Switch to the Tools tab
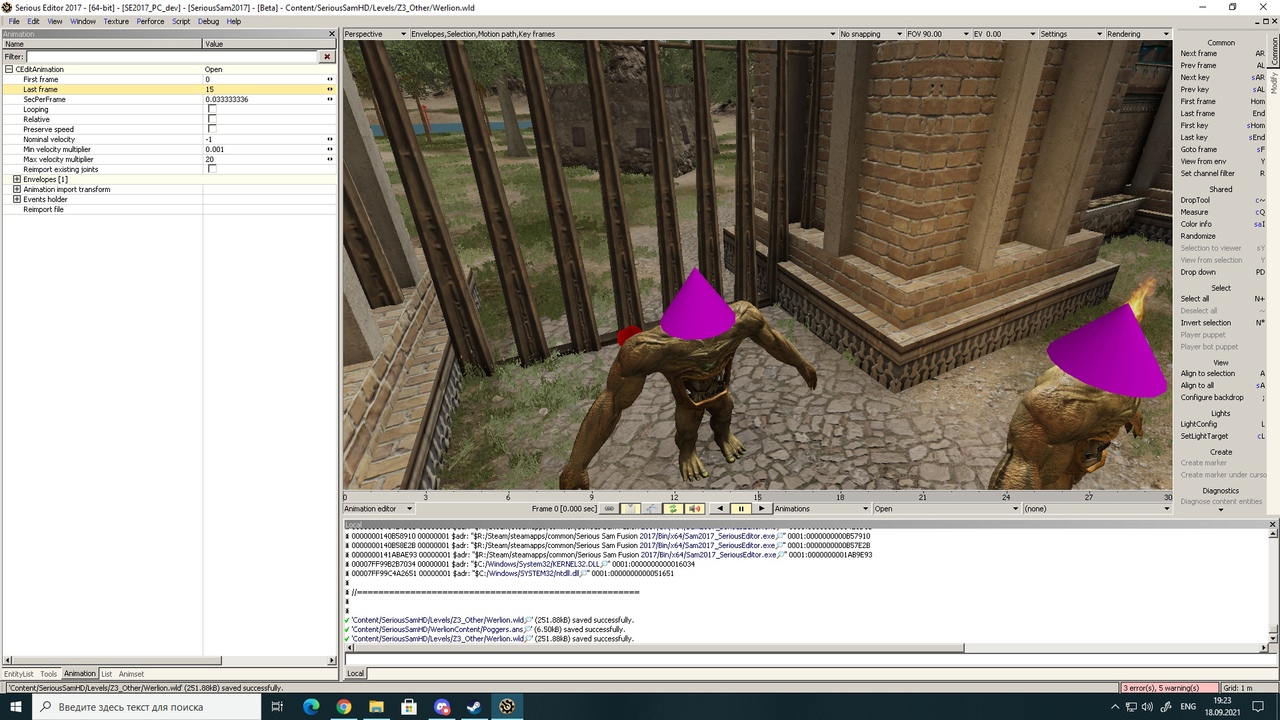 pyautogui.click(x=49, y=674)
